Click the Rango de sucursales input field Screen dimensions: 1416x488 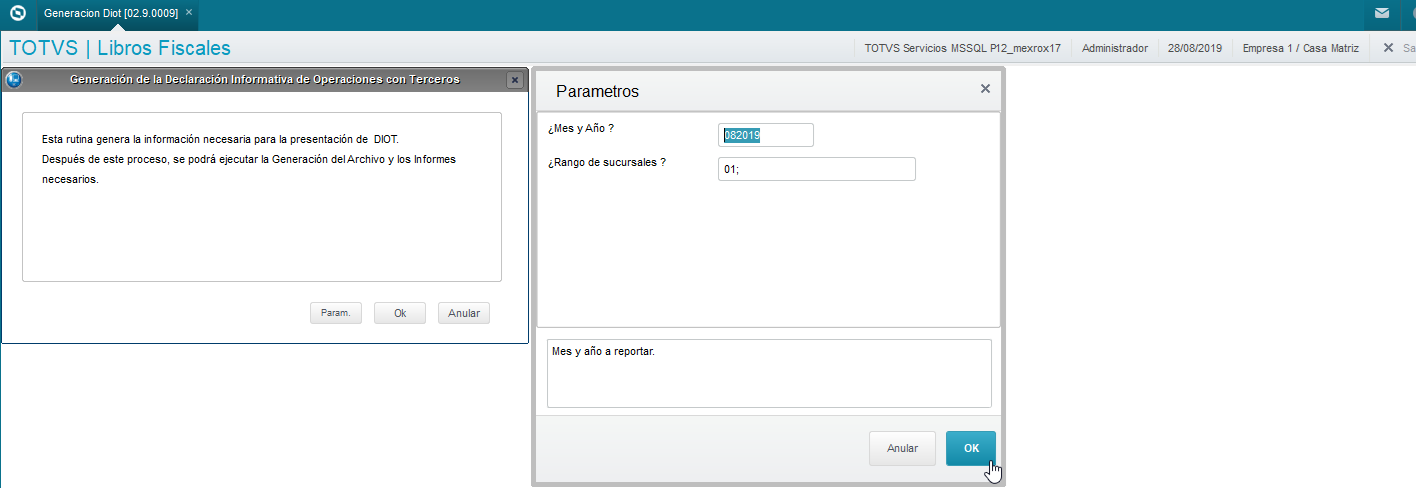(x=817, y=169)
